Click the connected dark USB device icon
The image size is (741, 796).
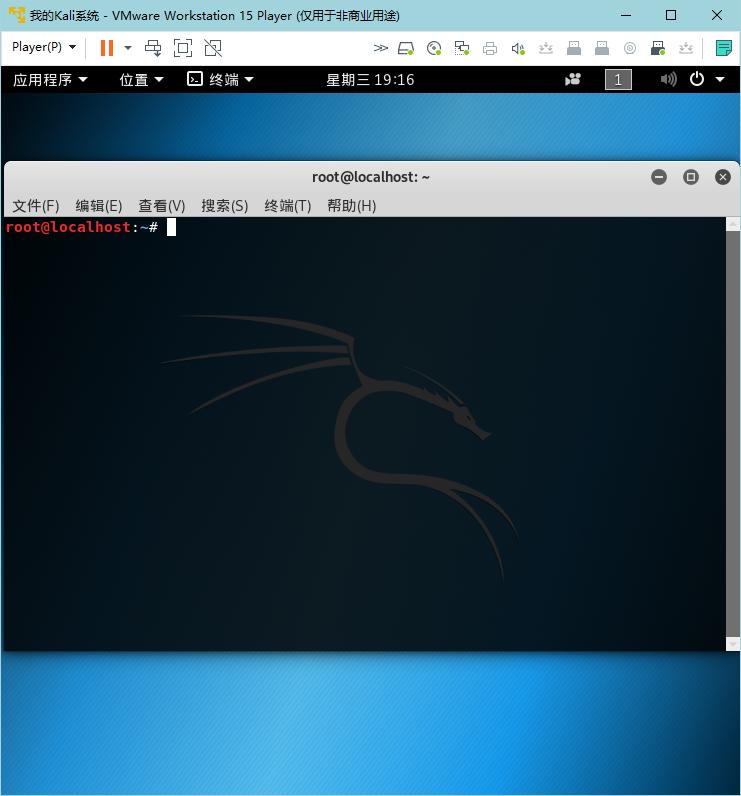tap(658, 48)
